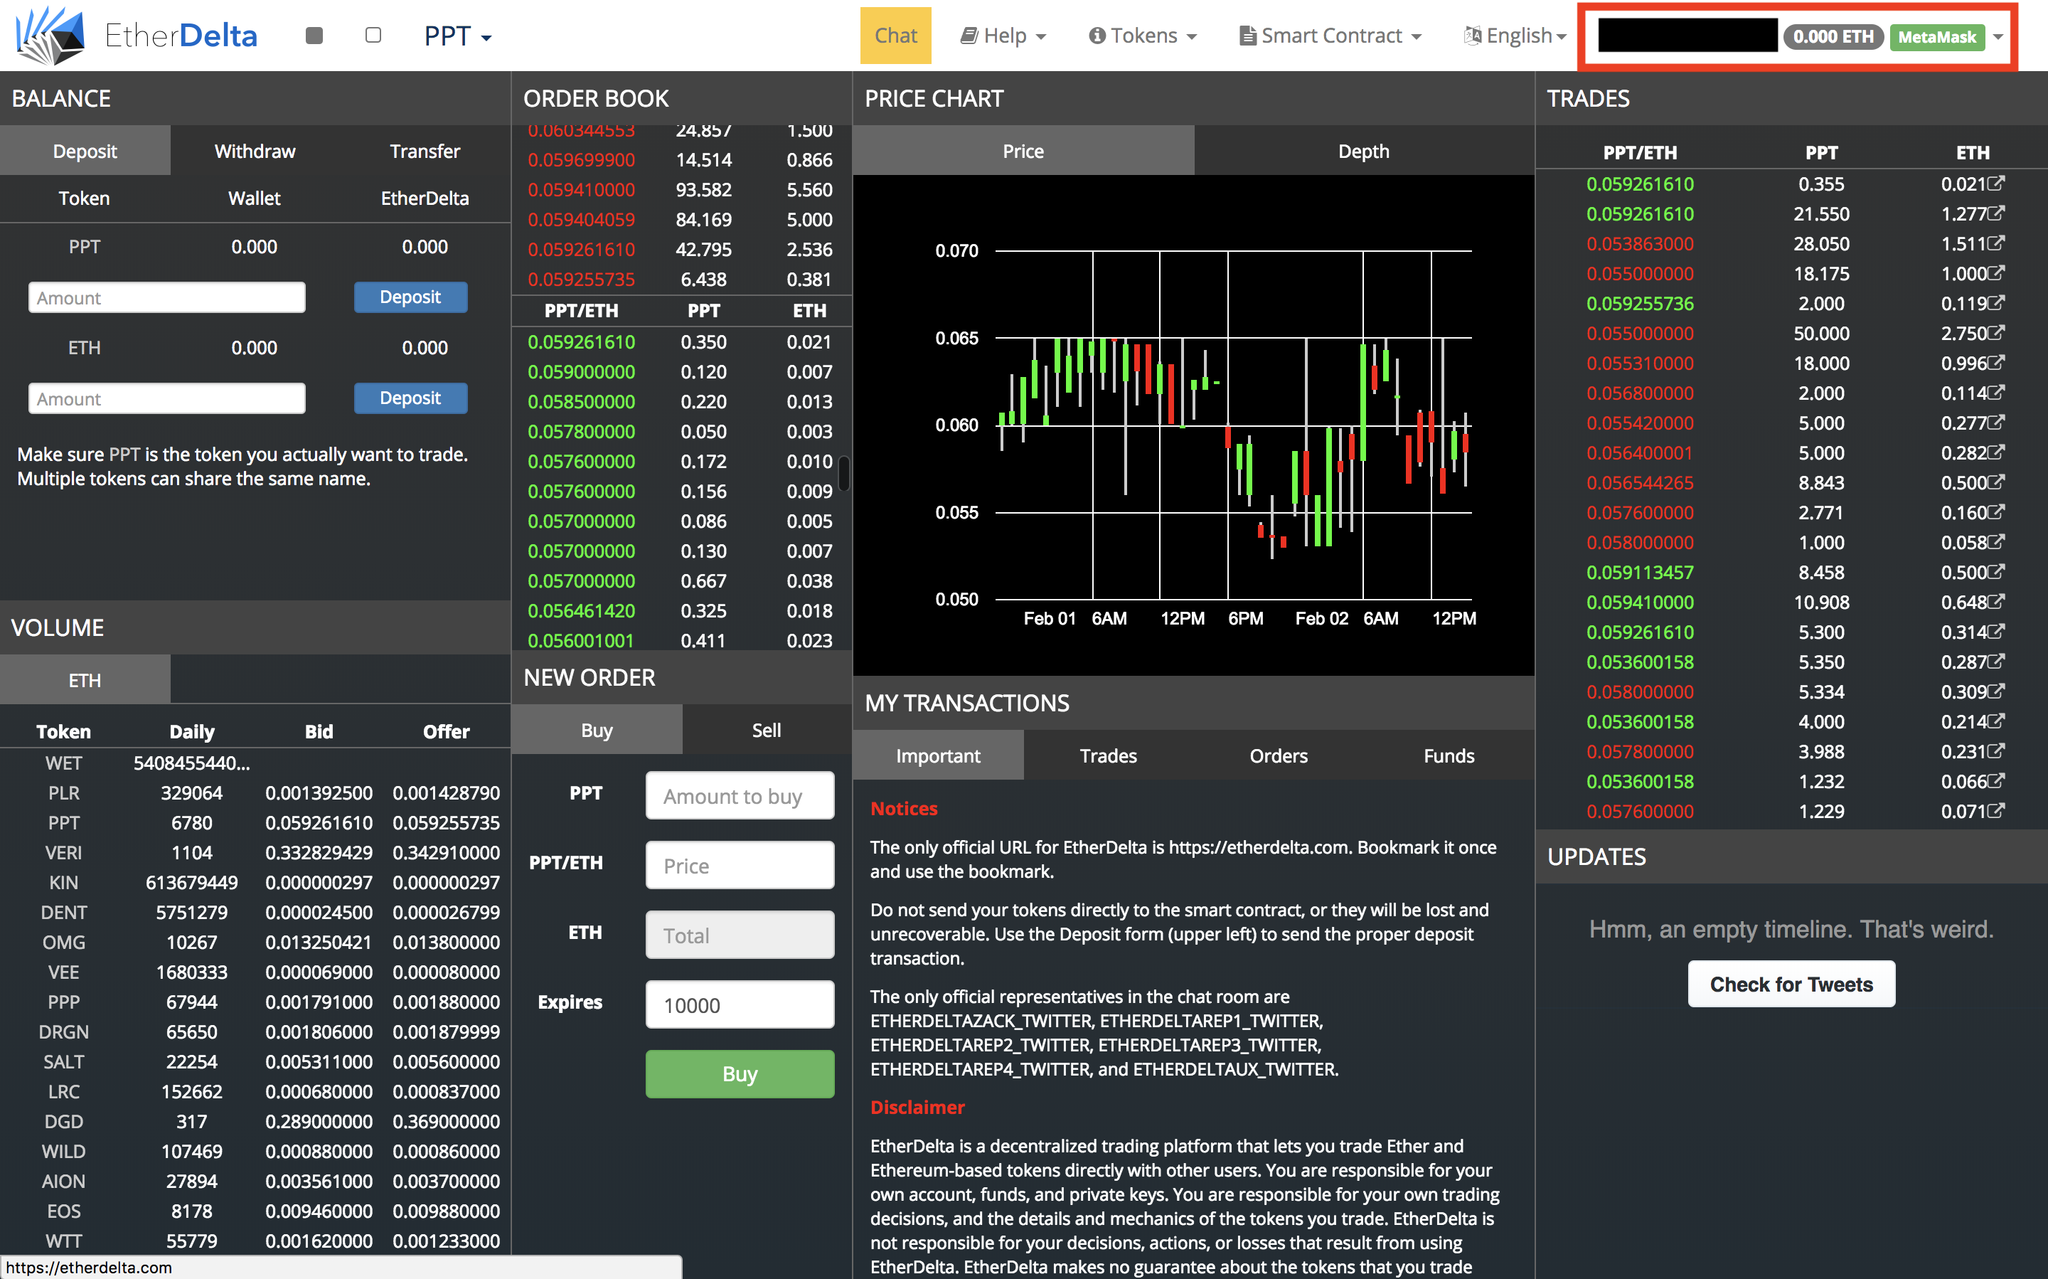Image resolution: width=2048 pixels, height=1279 pixels.
Task: Select the ETH volume tab
Action: 85,680
